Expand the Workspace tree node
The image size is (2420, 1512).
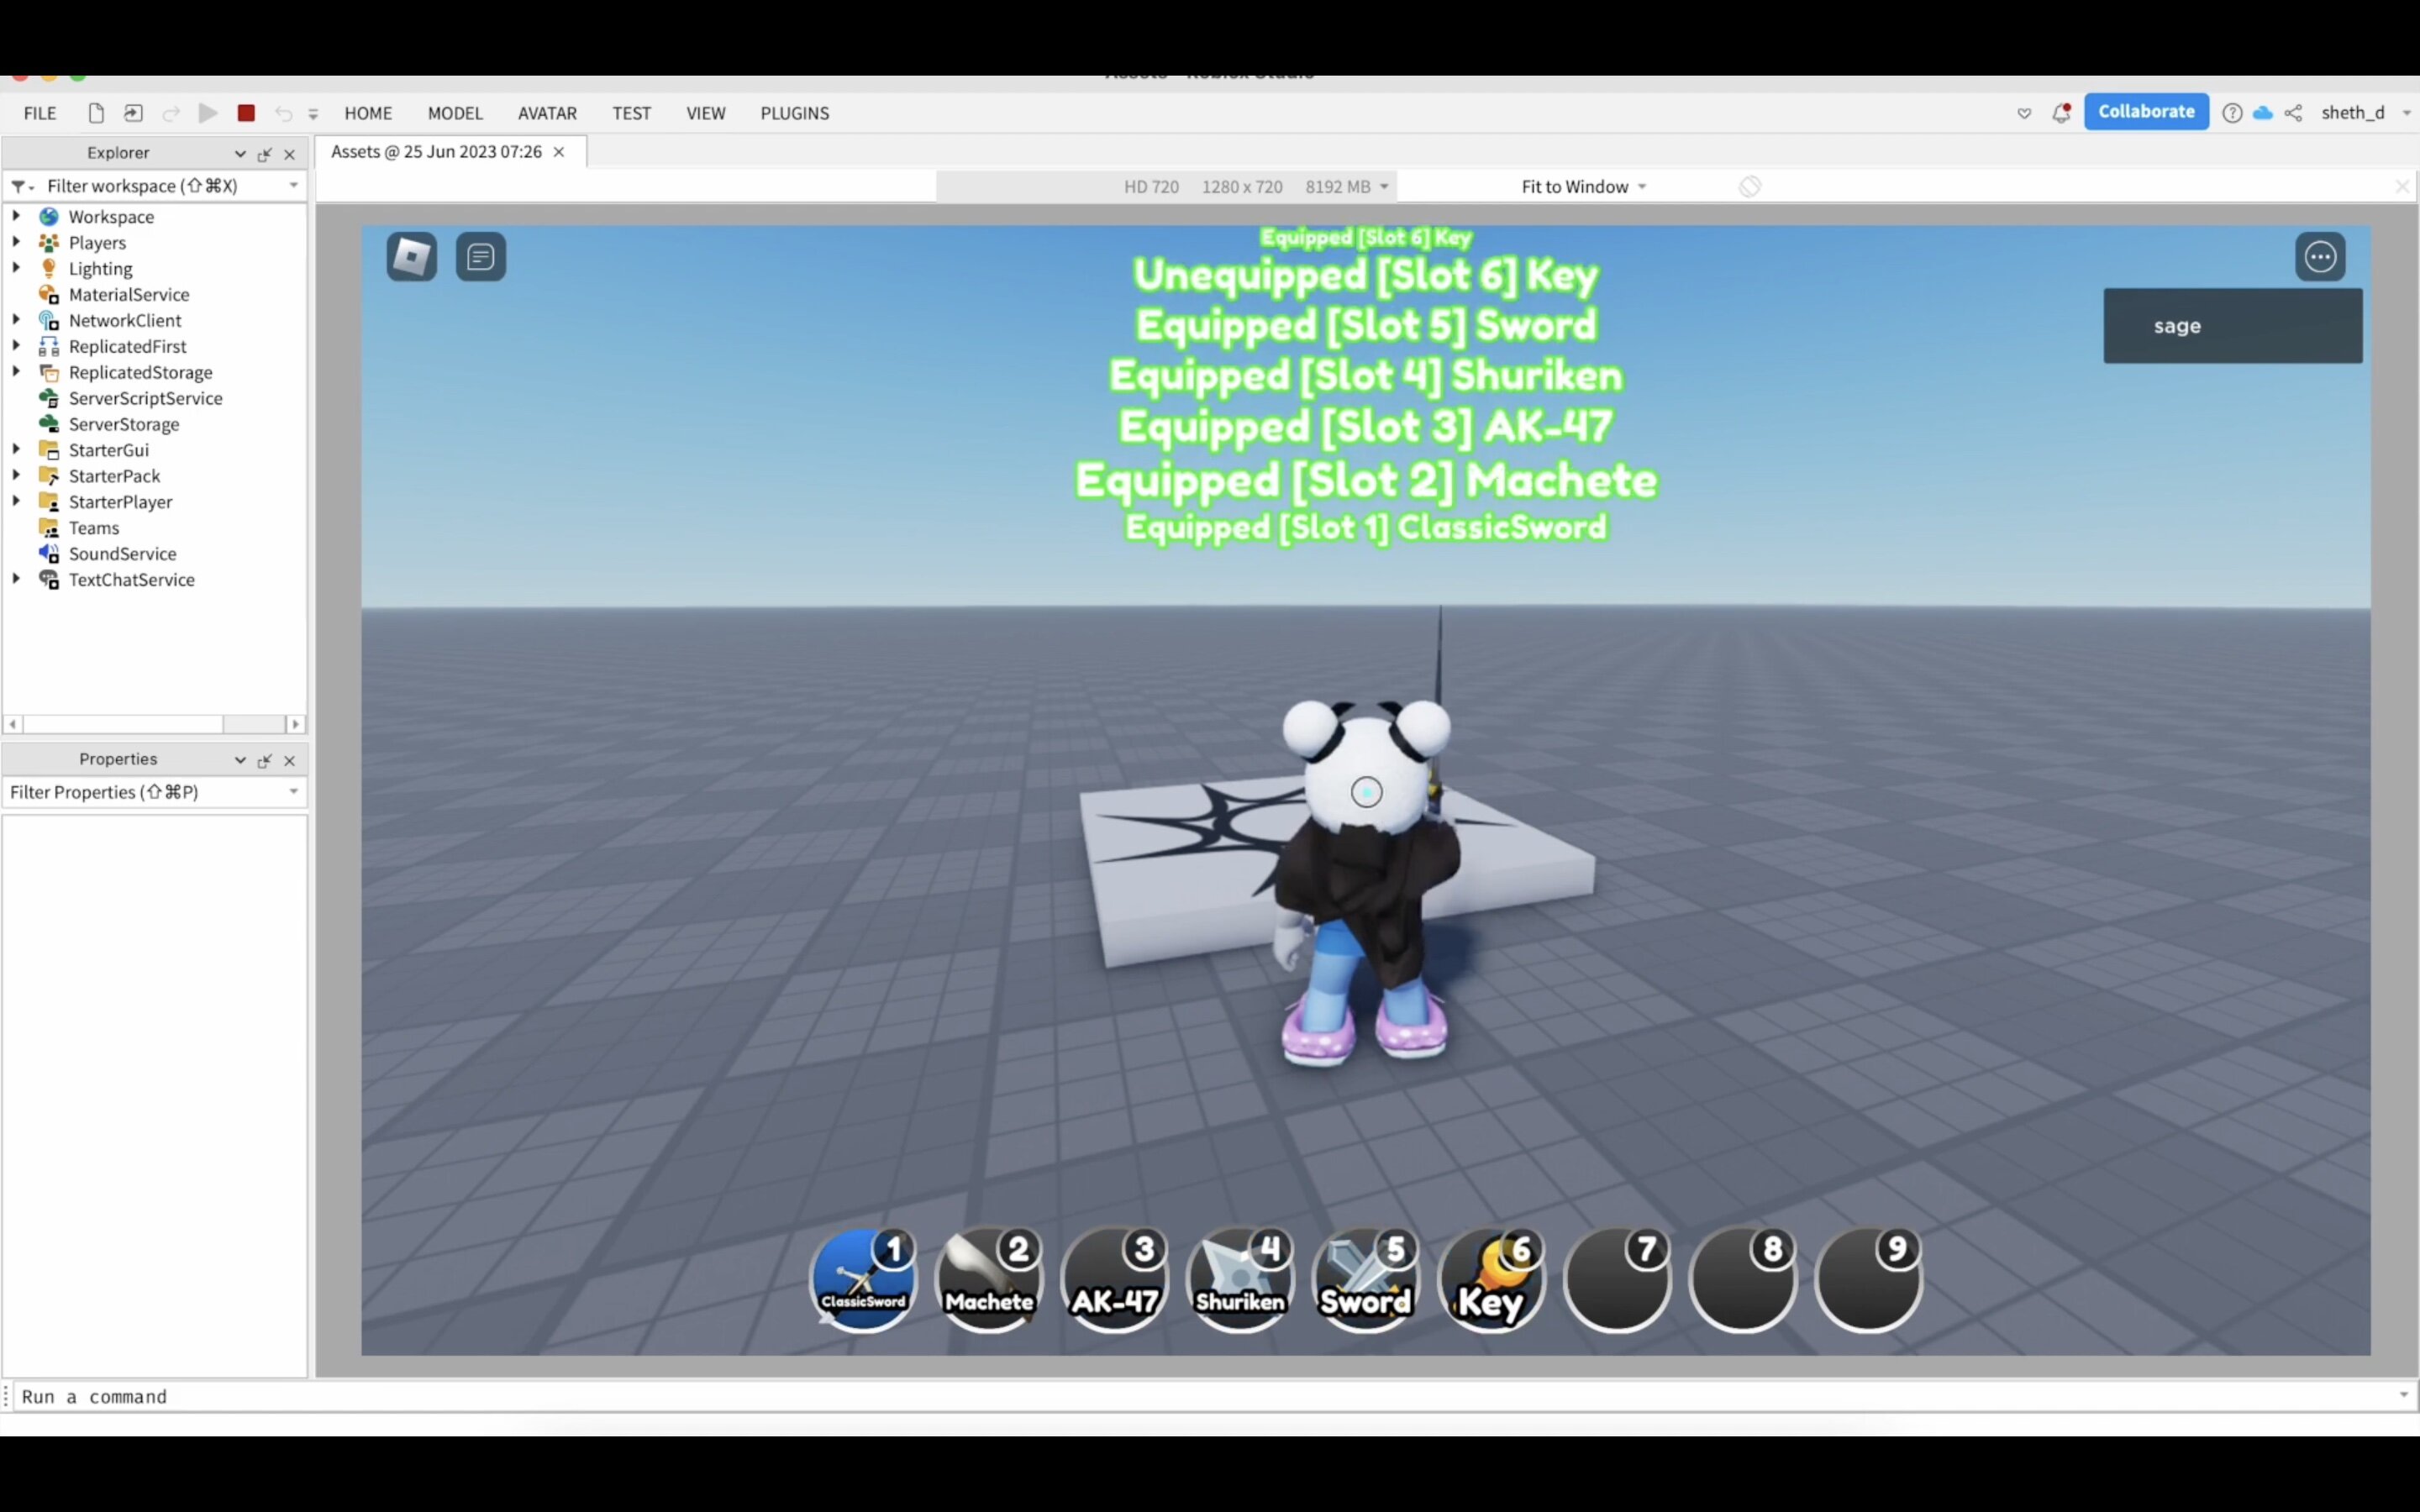pos(16,216)
